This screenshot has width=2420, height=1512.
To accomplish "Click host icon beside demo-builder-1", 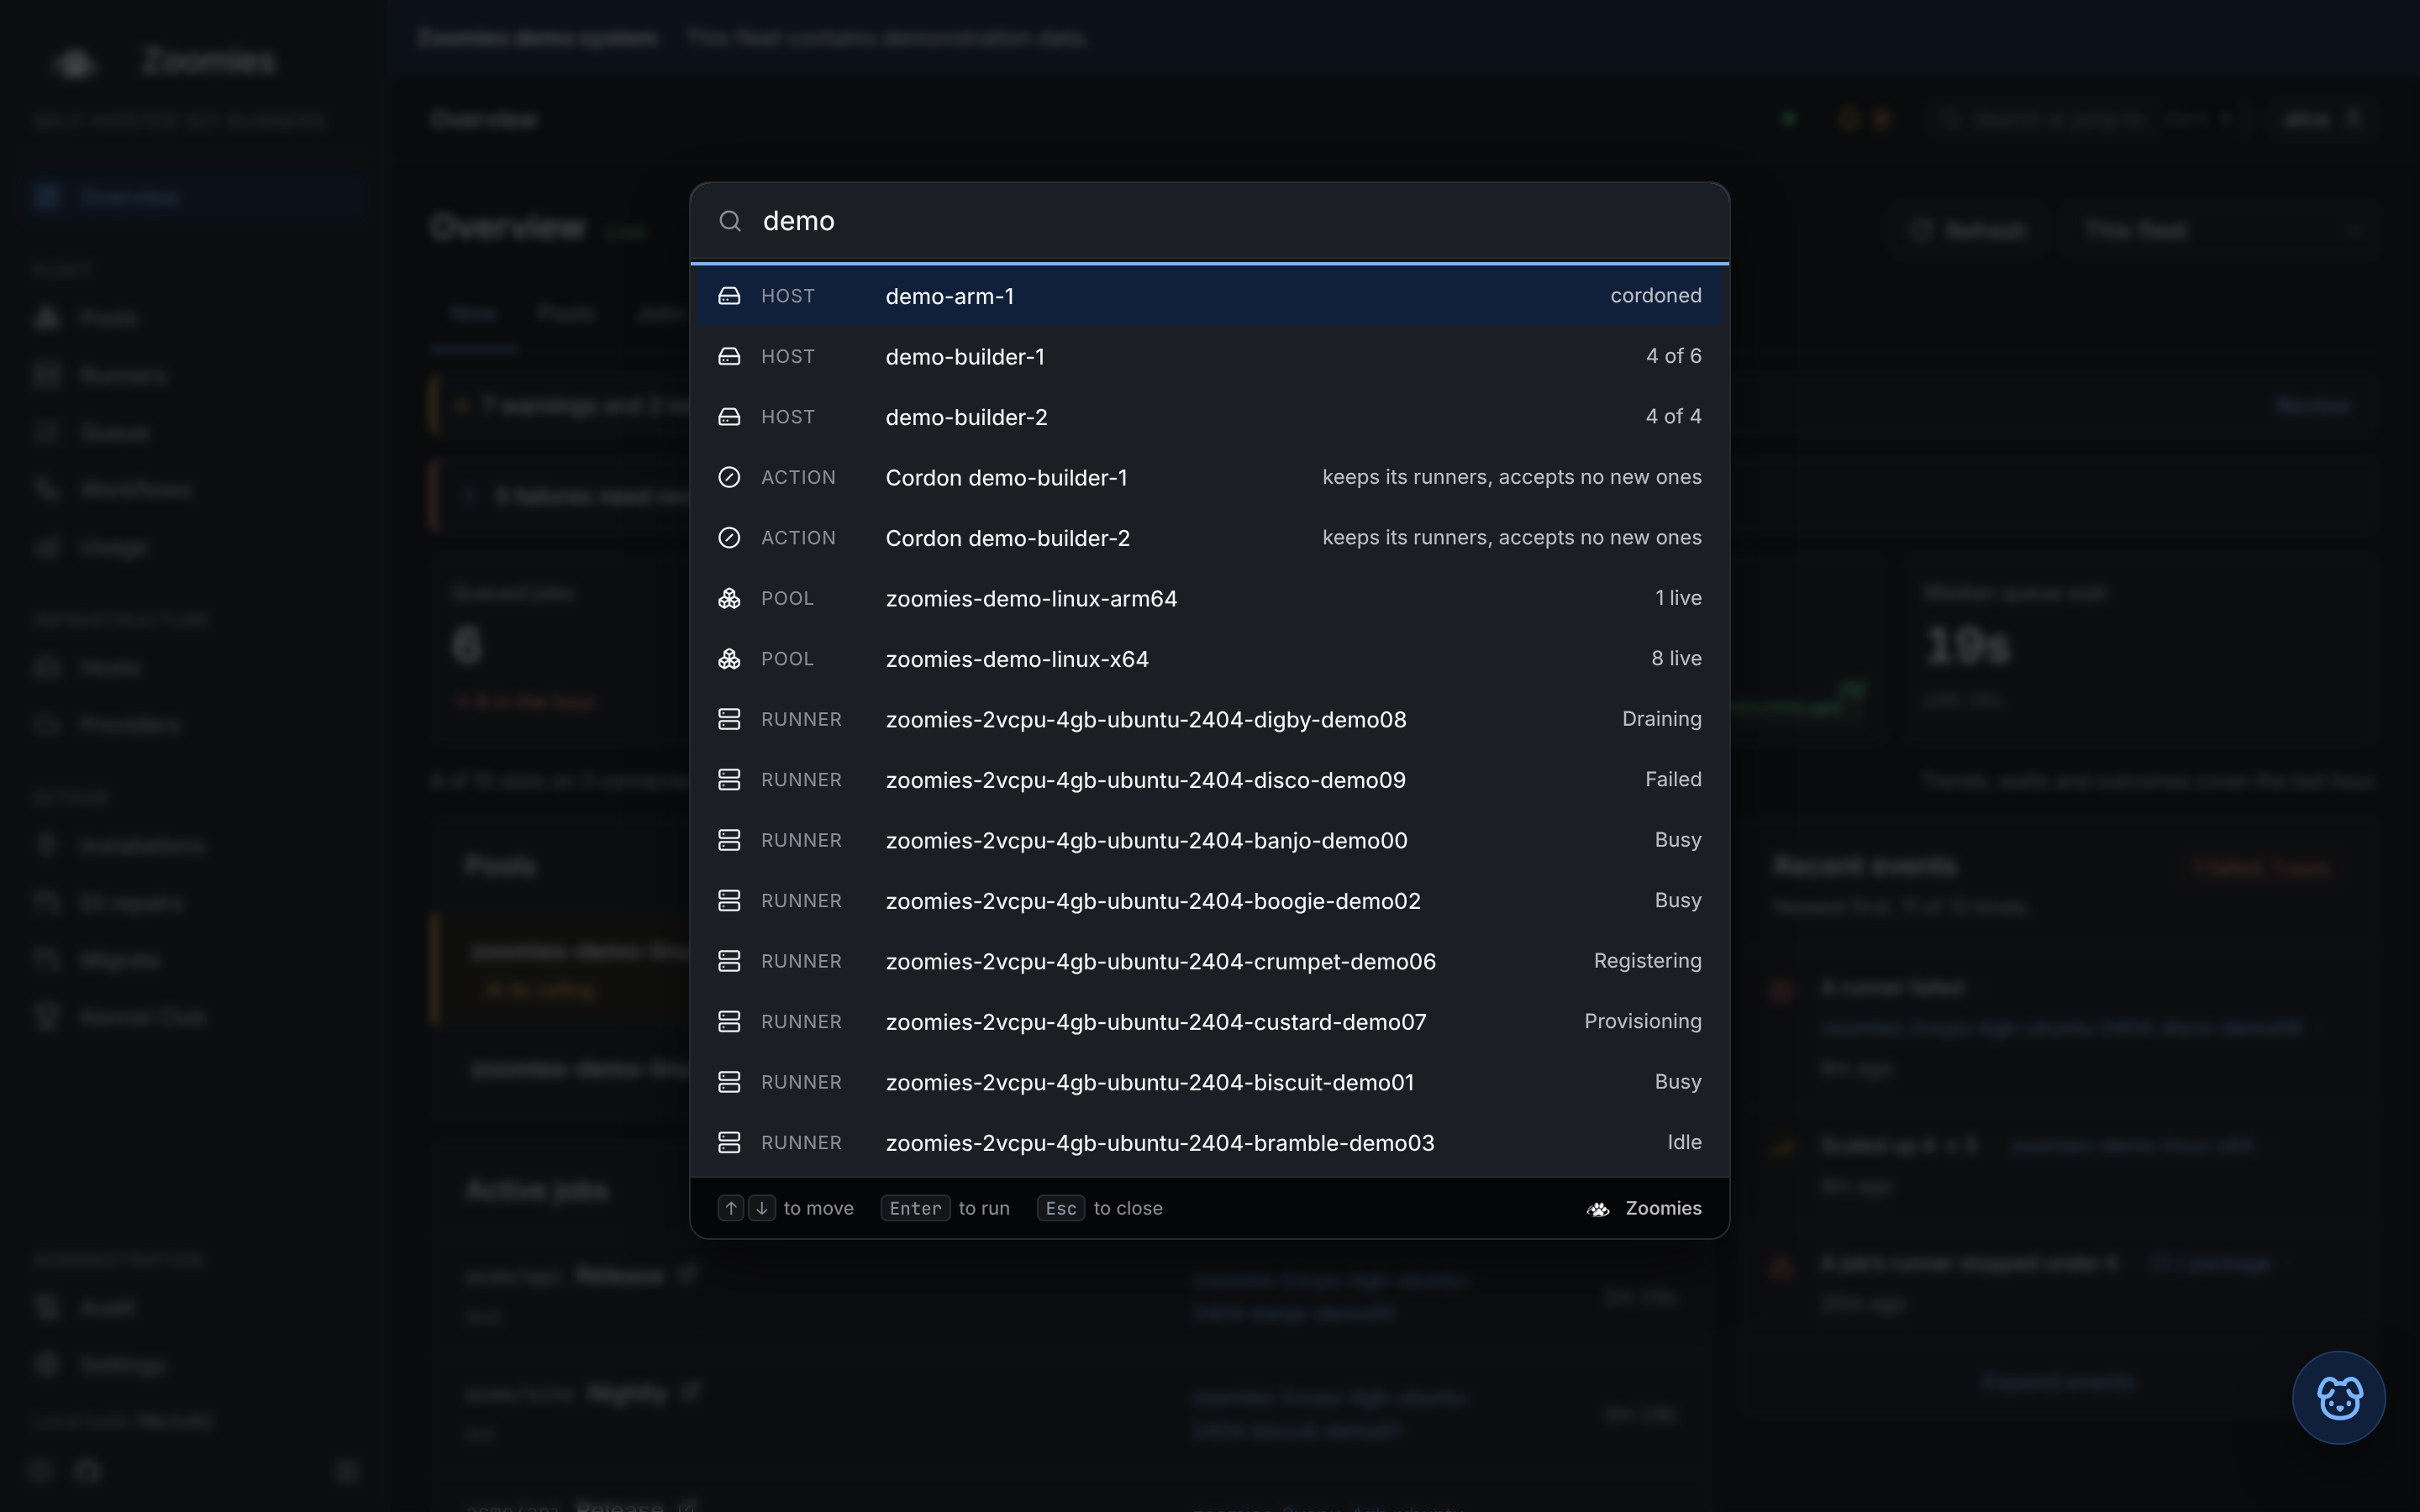I will point(729,356).
